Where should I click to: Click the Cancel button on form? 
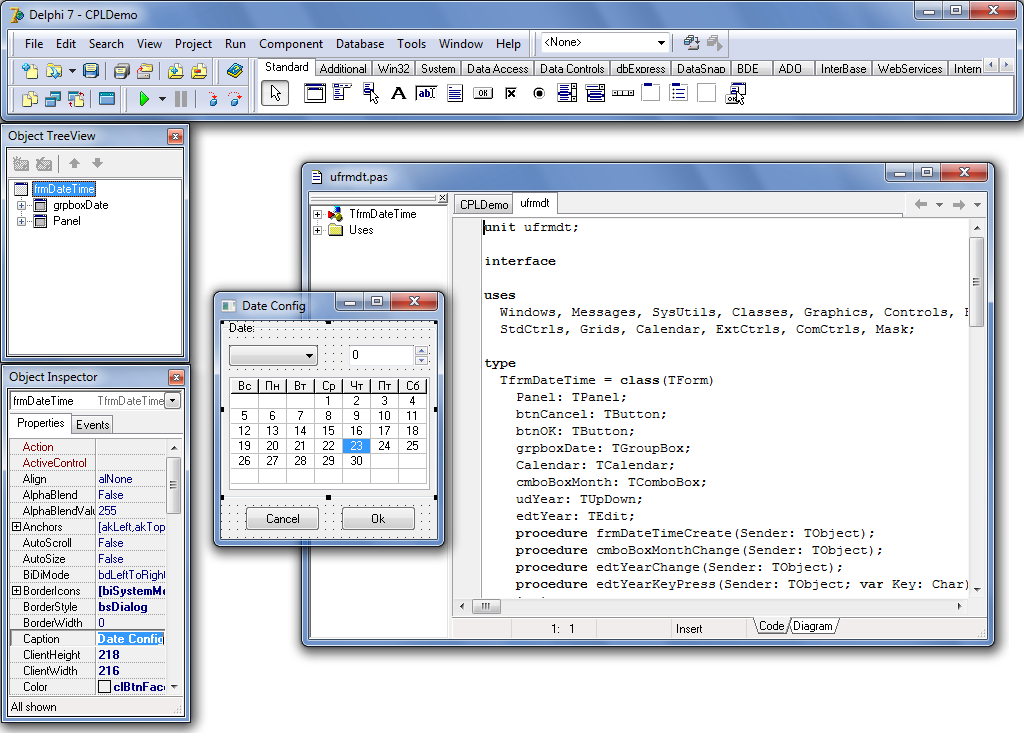pyautogui.click(x=282, y=519)
